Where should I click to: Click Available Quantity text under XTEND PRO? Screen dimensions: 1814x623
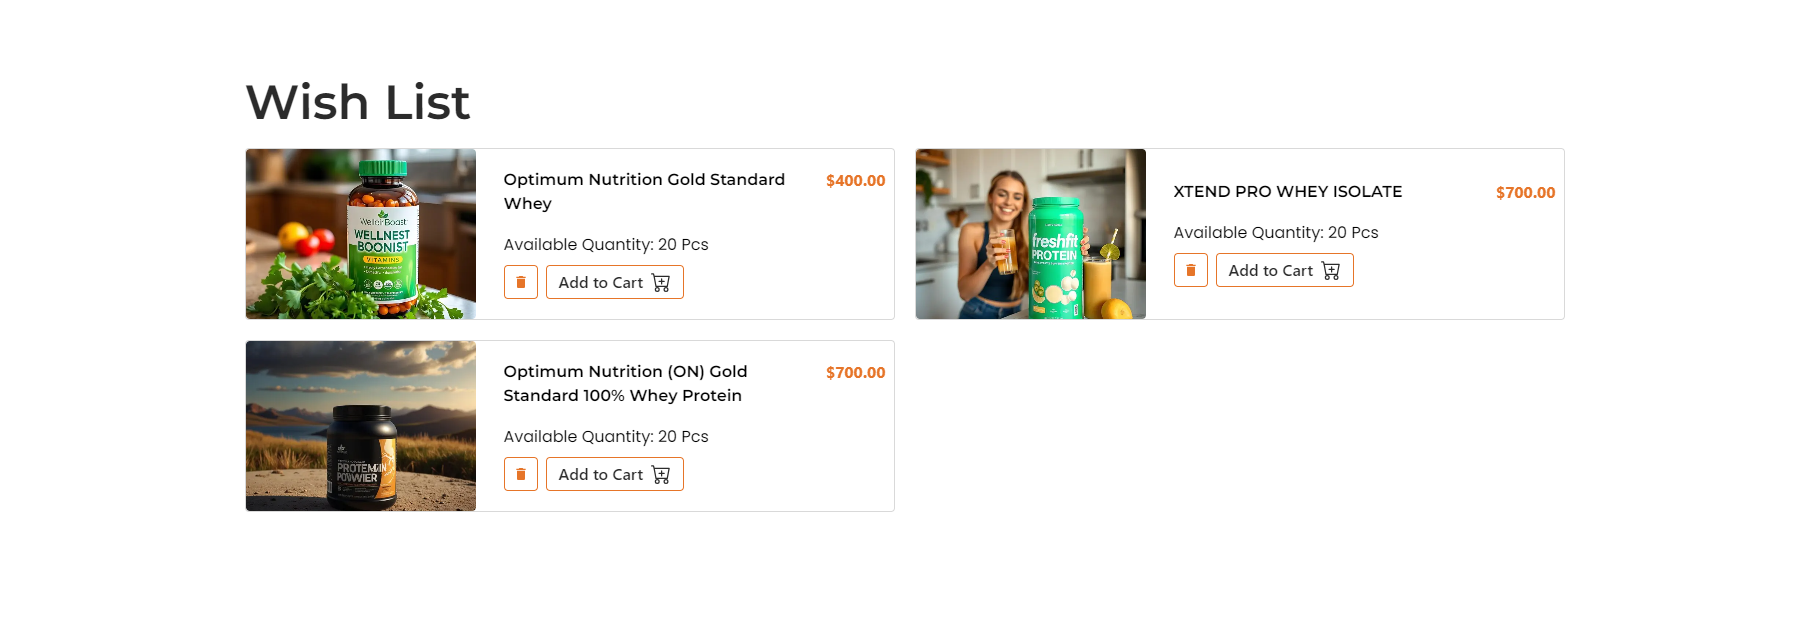[1276, 232]
